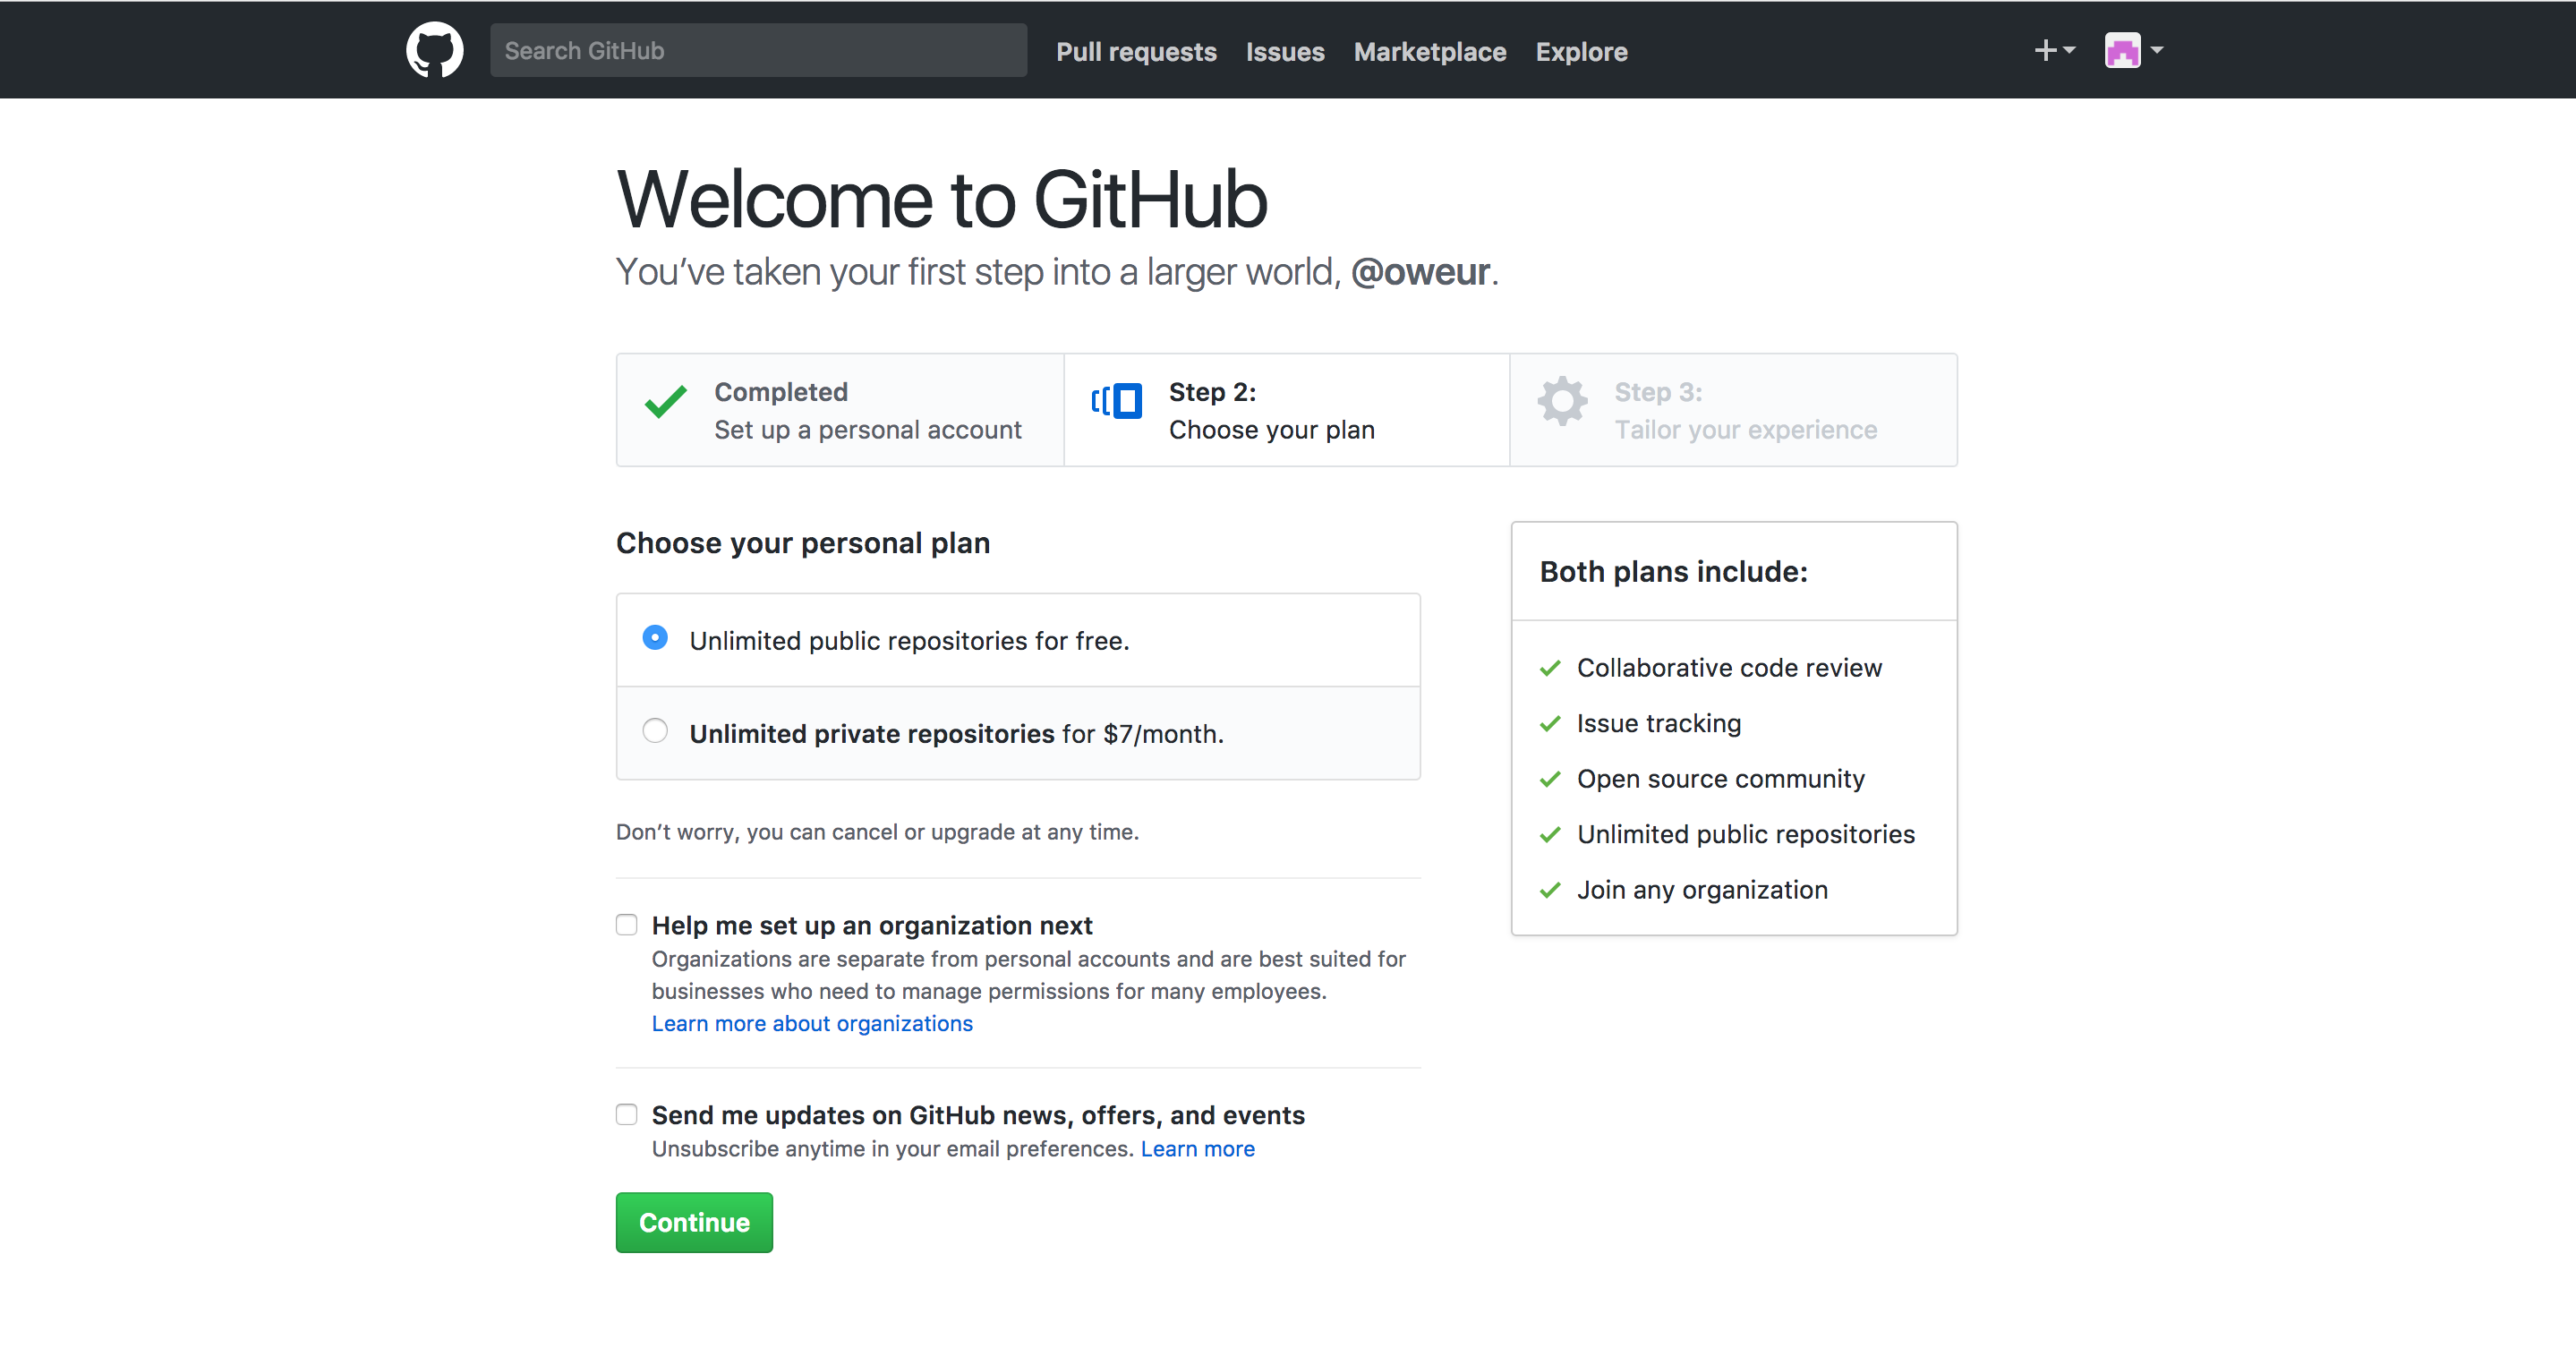The width and height of the screenshot is (2576, 1348).
Task: Open Learn more link about email preferences
Action: tap(1198, 1149)
